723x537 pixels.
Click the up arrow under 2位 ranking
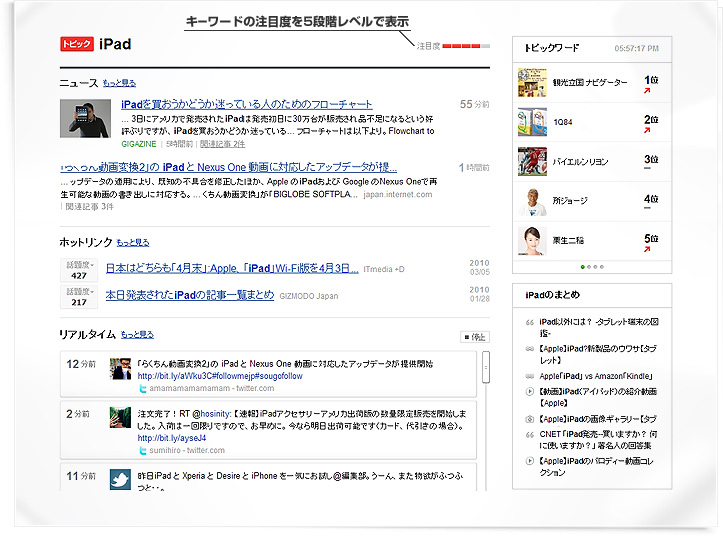[647, 130]
